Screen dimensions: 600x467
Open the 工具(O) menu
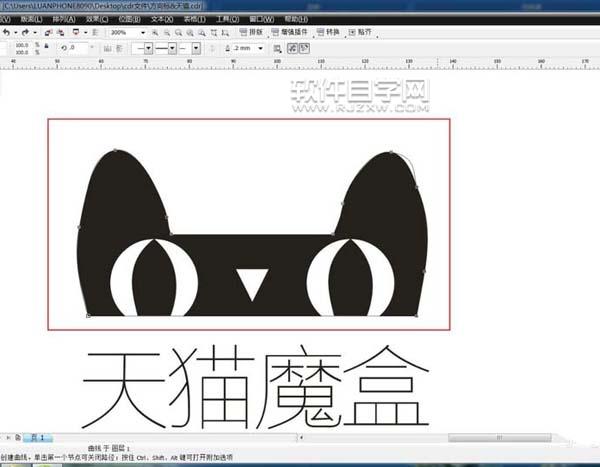[x=227, y=19]
